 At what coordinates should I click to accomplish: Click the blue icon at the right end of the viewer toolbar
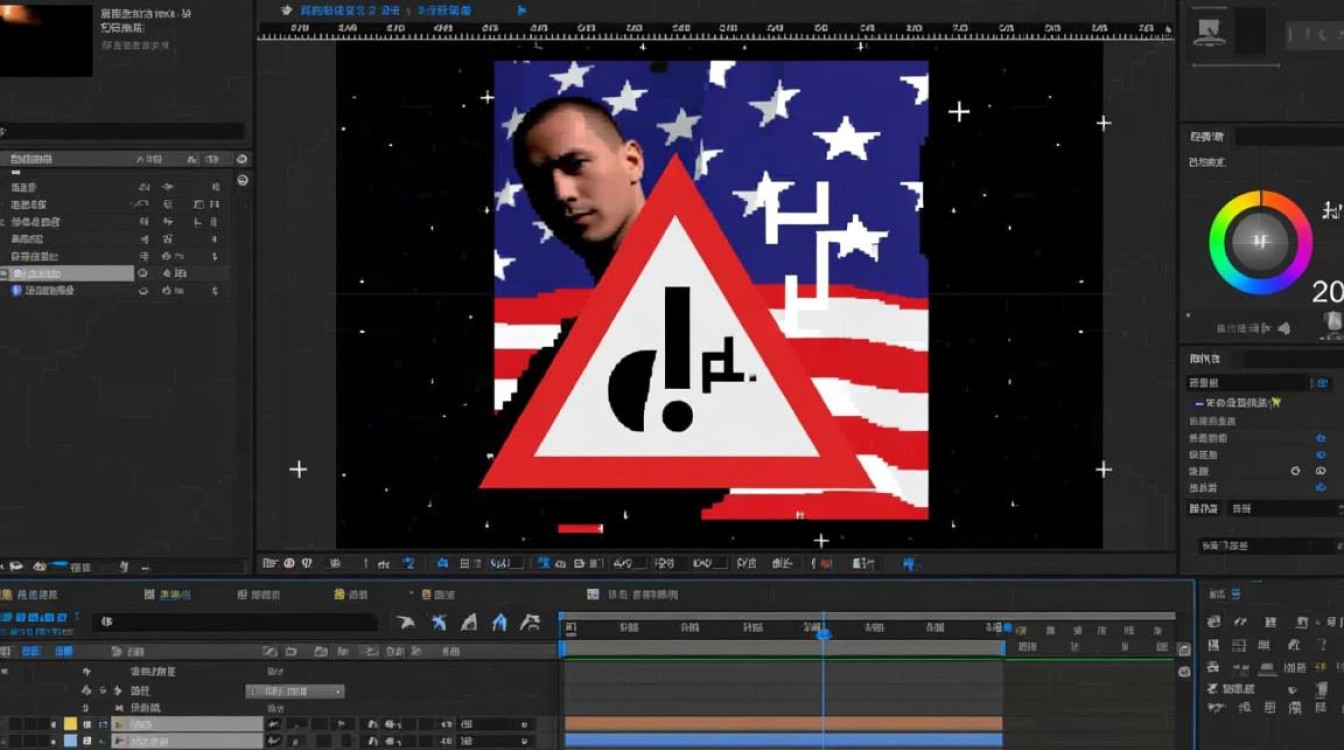pos(910,564)
